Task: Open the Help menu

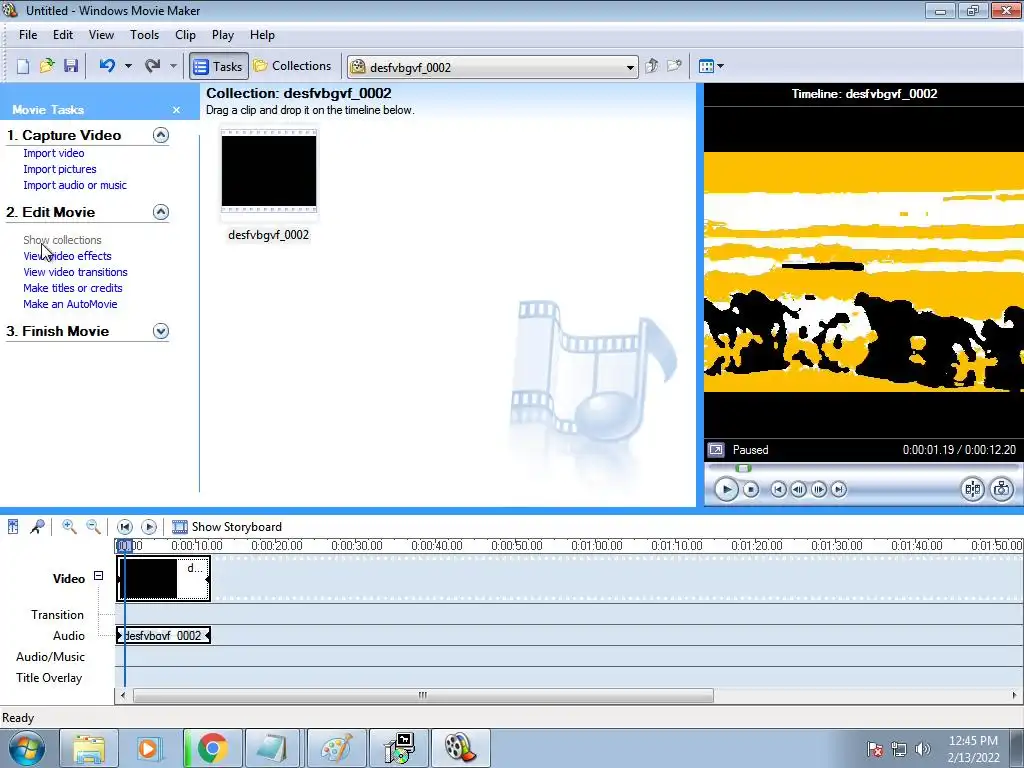Action: point(262,35)
